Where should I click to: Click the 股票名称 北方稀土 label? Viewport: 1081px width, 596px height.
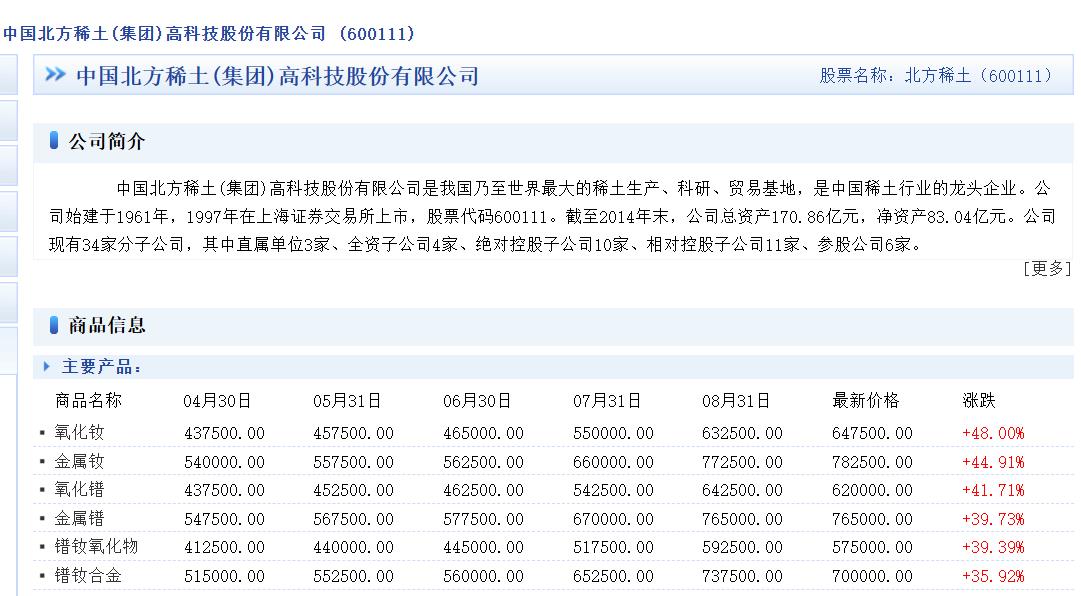pos(936,75)
